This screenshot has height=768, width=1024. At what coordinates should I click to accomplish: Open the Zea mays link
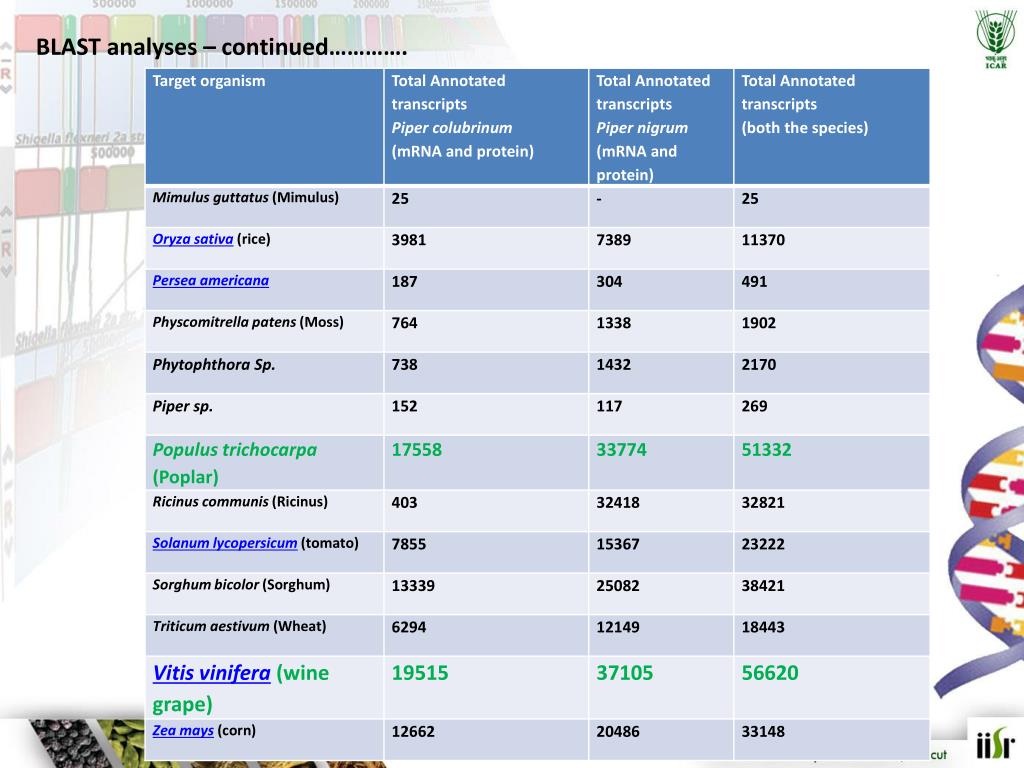pyautogui.click(x=183, y=731)
